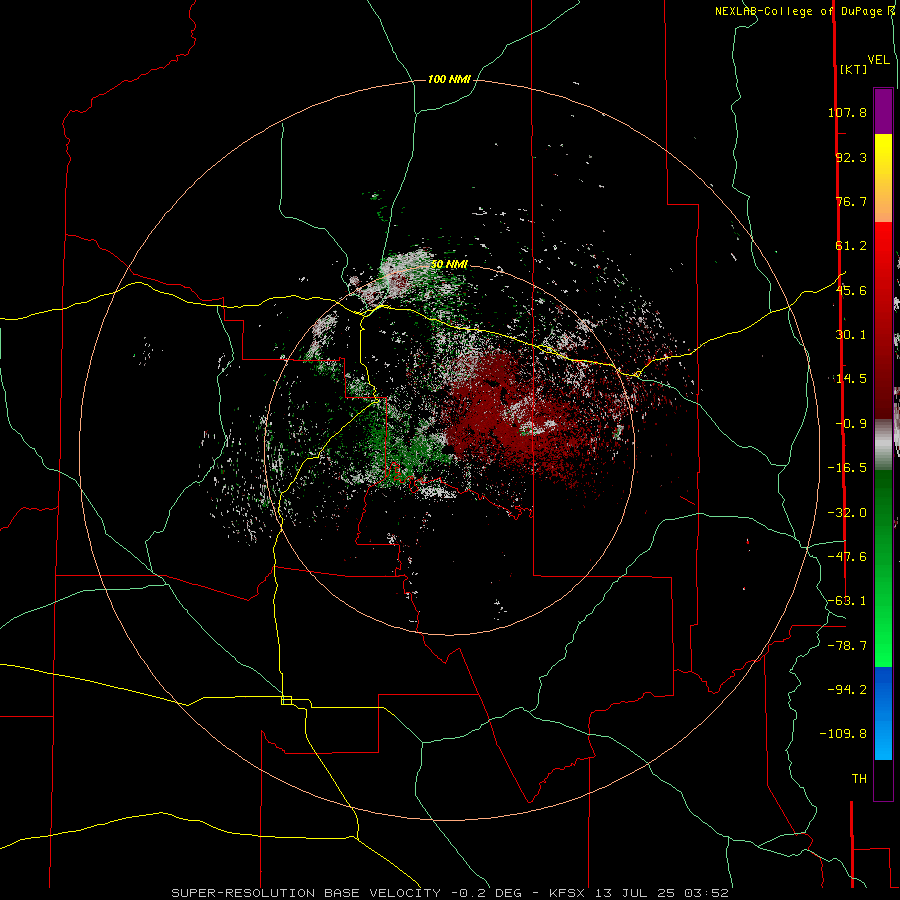Screen dimensions: 900x900
Task: Click the blue segment of color scale
Action: tap(883, 713)
